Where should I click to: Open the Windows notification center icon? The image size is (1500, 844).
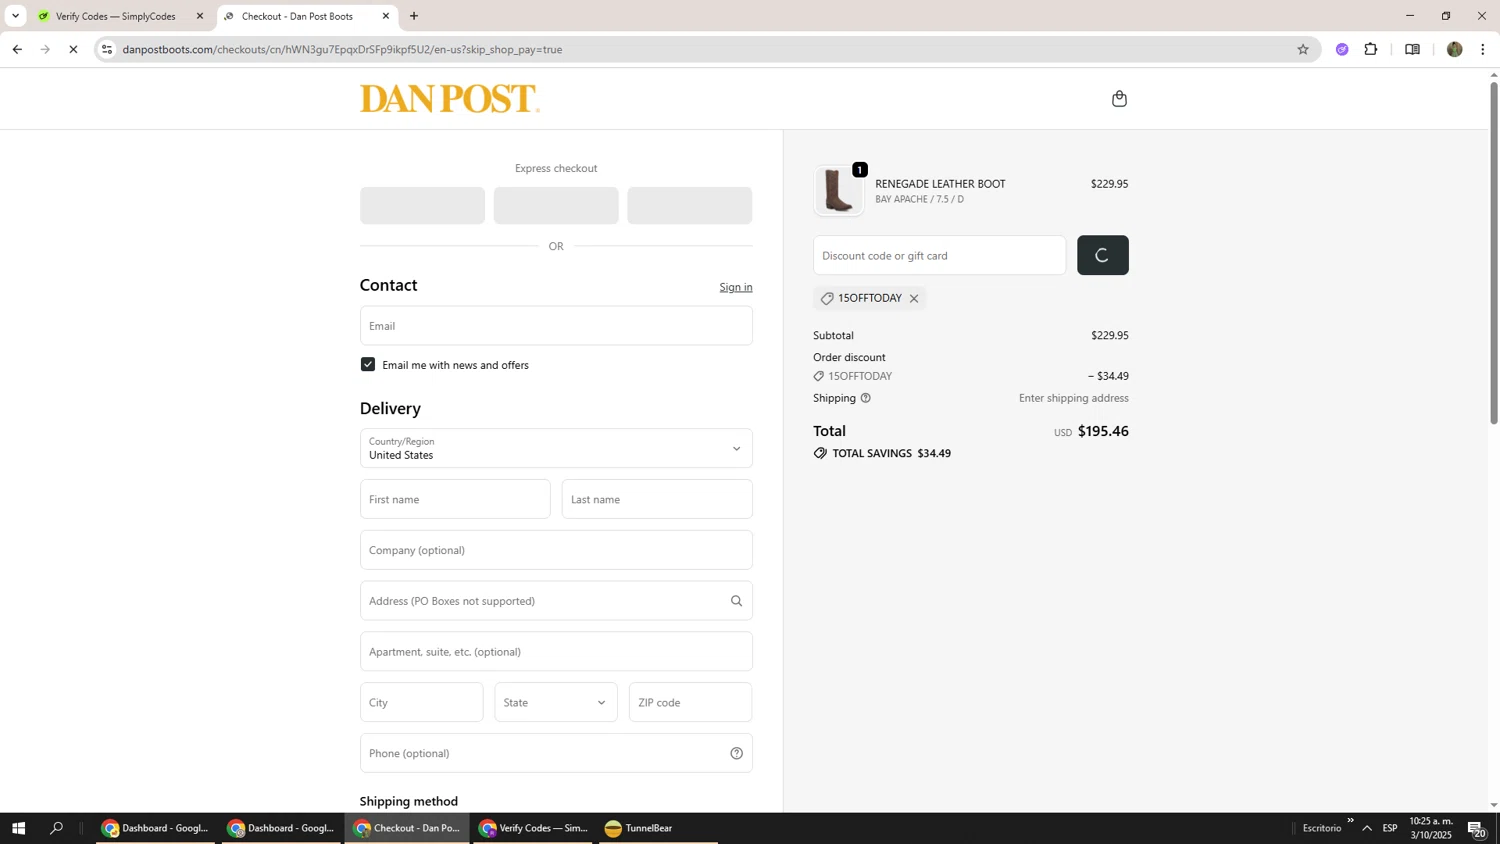(1478, 828)
